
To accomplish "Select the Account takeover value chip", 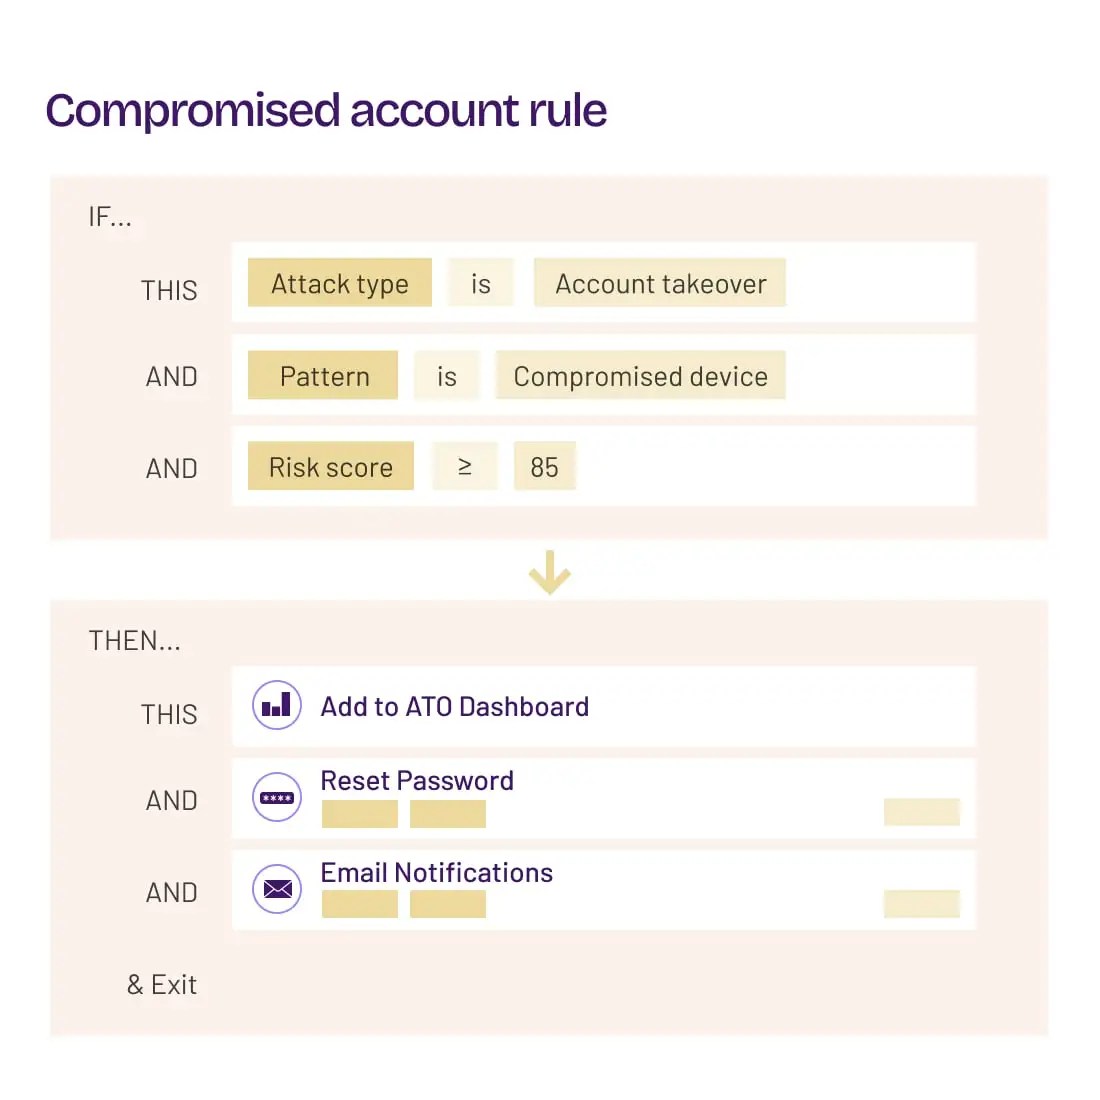I will click(660, 283).
